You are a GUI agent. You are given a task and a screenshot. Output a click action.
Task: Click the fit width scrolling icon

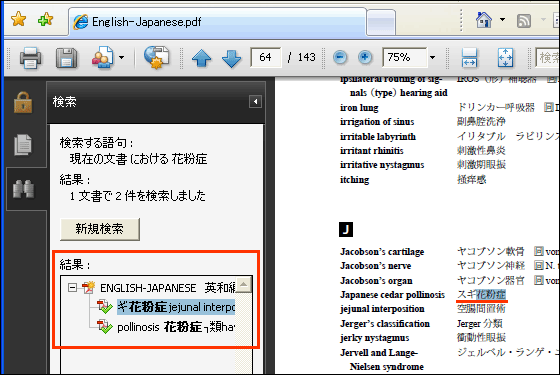469,58
